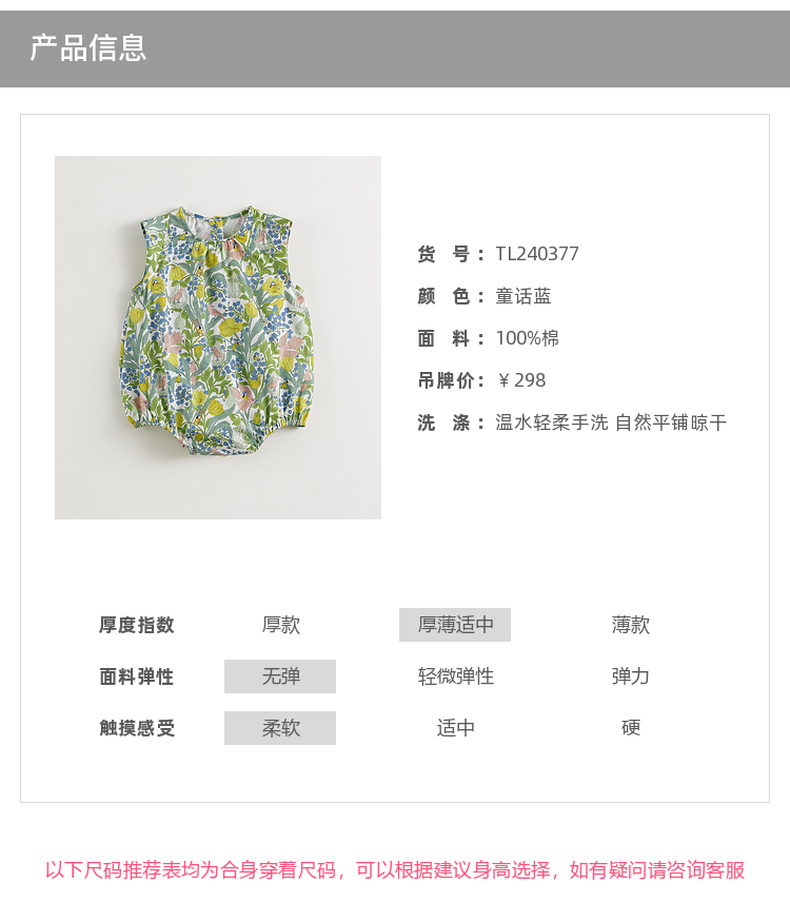Choose 无弹 fabric elasticity
Screen dimensions: 790x923
(x=280, y=676)
